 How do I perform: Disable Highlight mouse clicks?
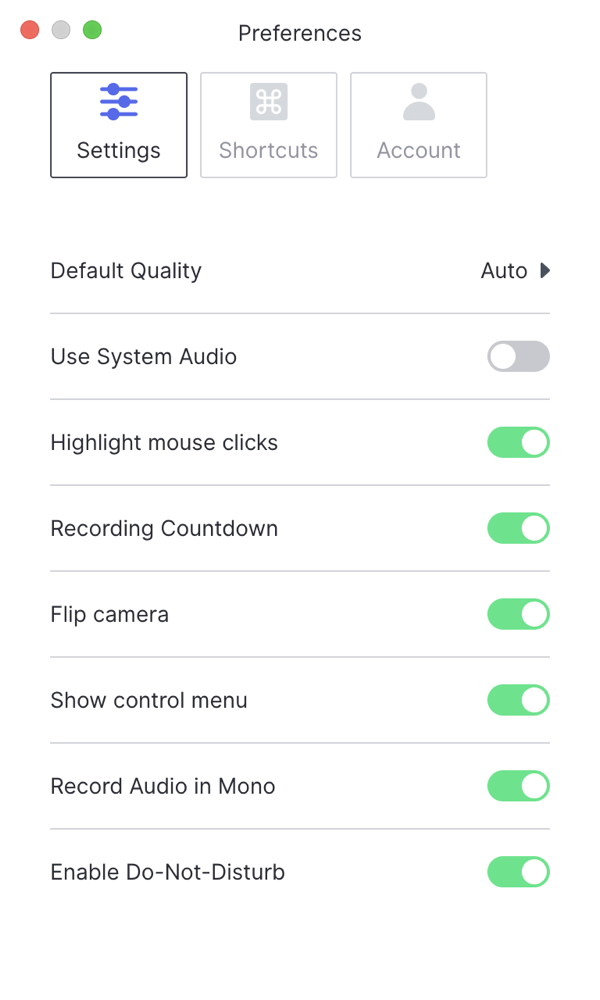518,442
